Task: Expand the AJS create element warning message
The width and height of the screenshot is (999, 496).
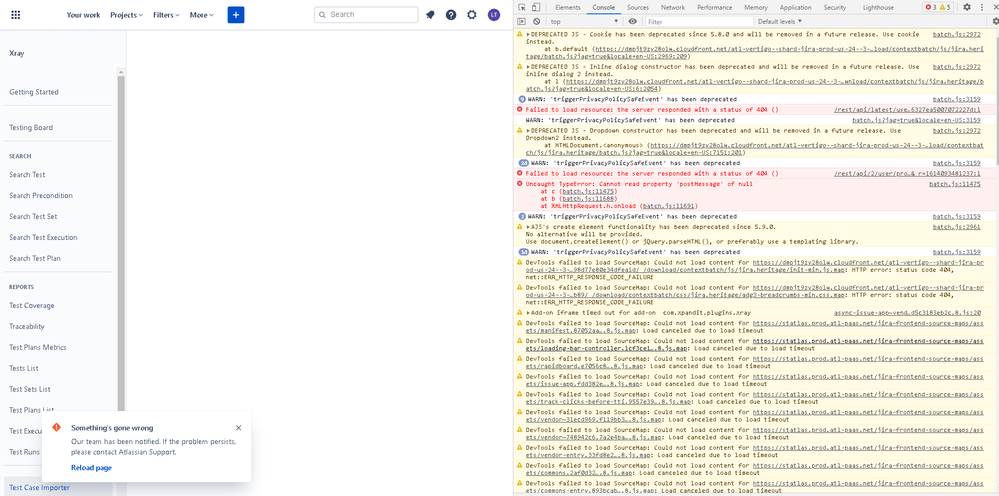Action: [528, 227]
